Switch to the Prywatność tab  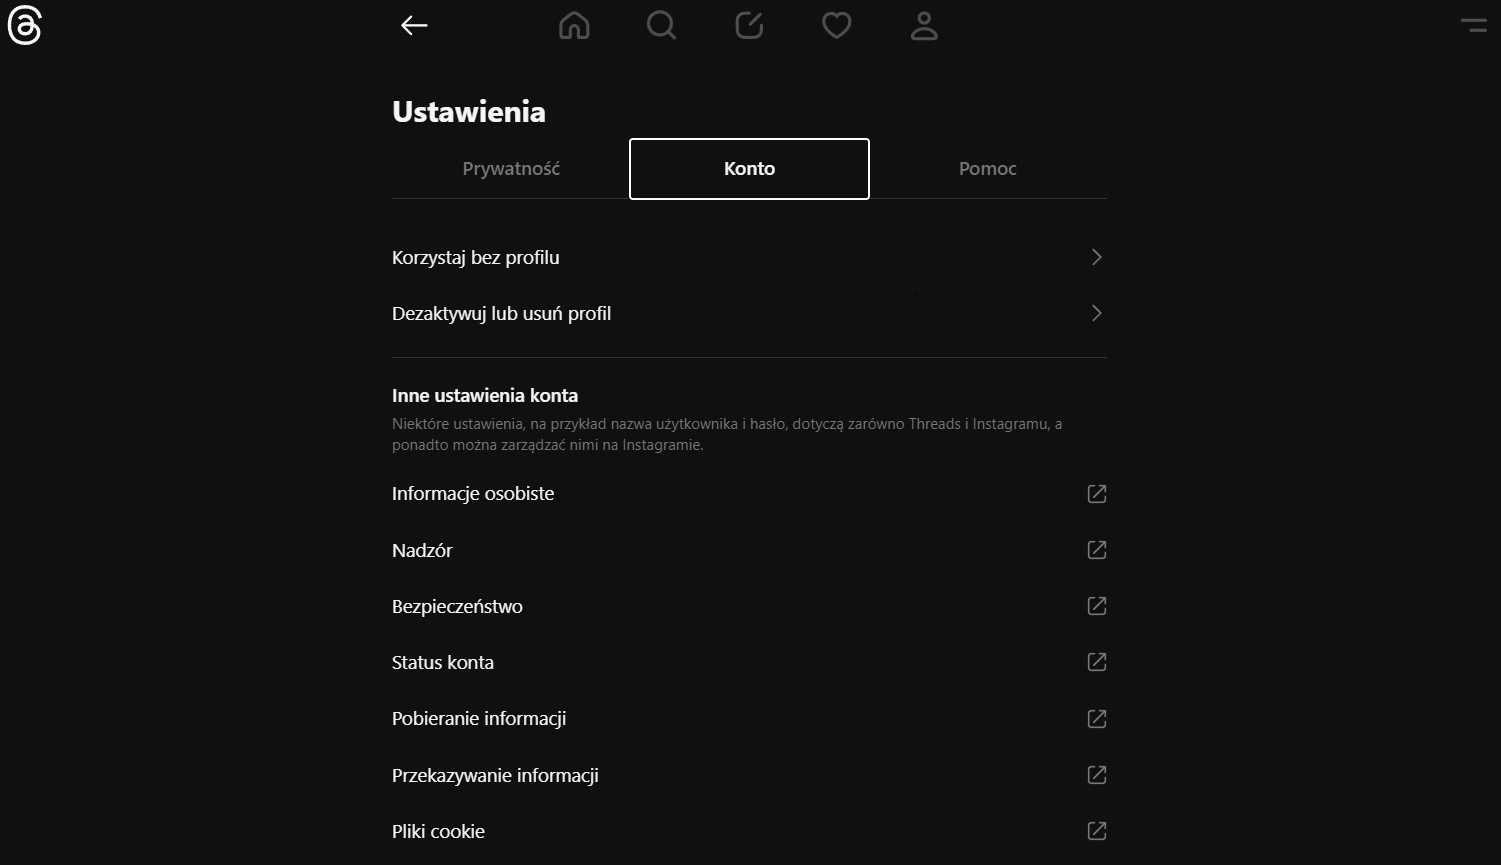point(511,169)
